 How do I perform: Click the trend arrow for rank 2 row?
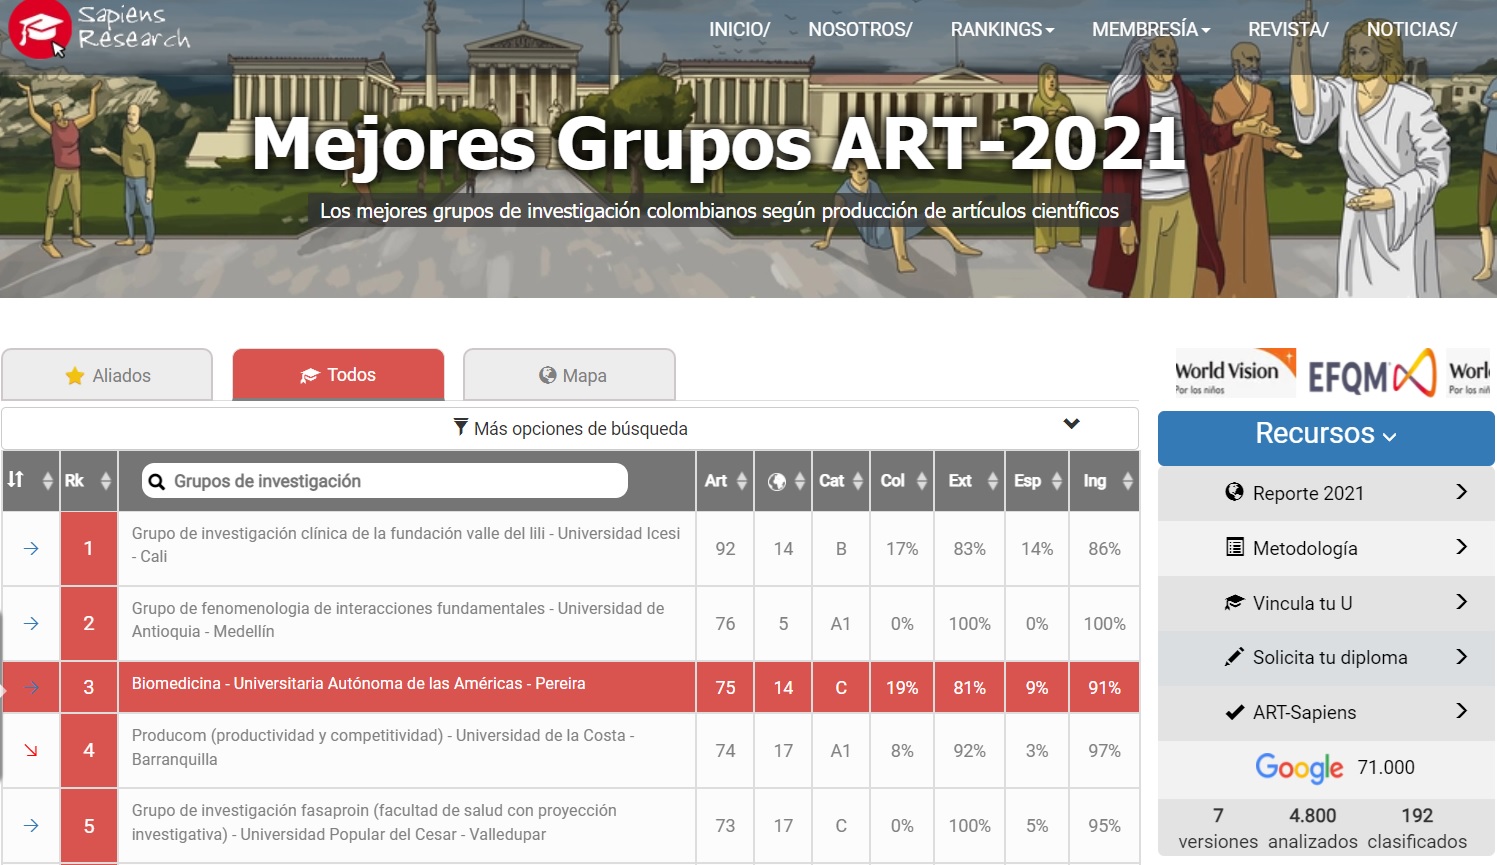click(31, 623)
